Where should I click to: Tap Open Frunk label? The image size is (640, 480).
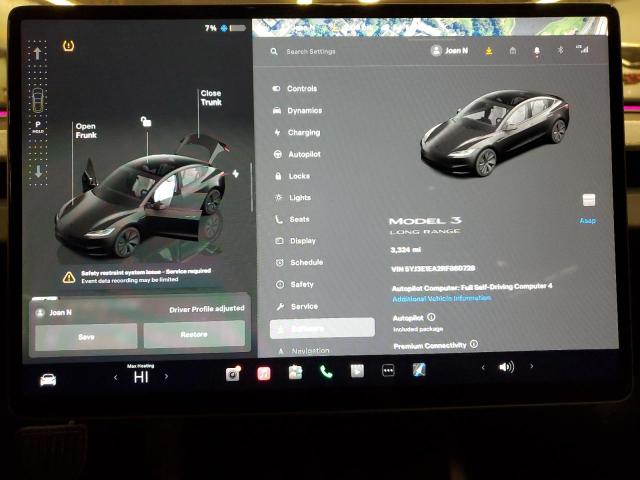(x=86, y=131)
